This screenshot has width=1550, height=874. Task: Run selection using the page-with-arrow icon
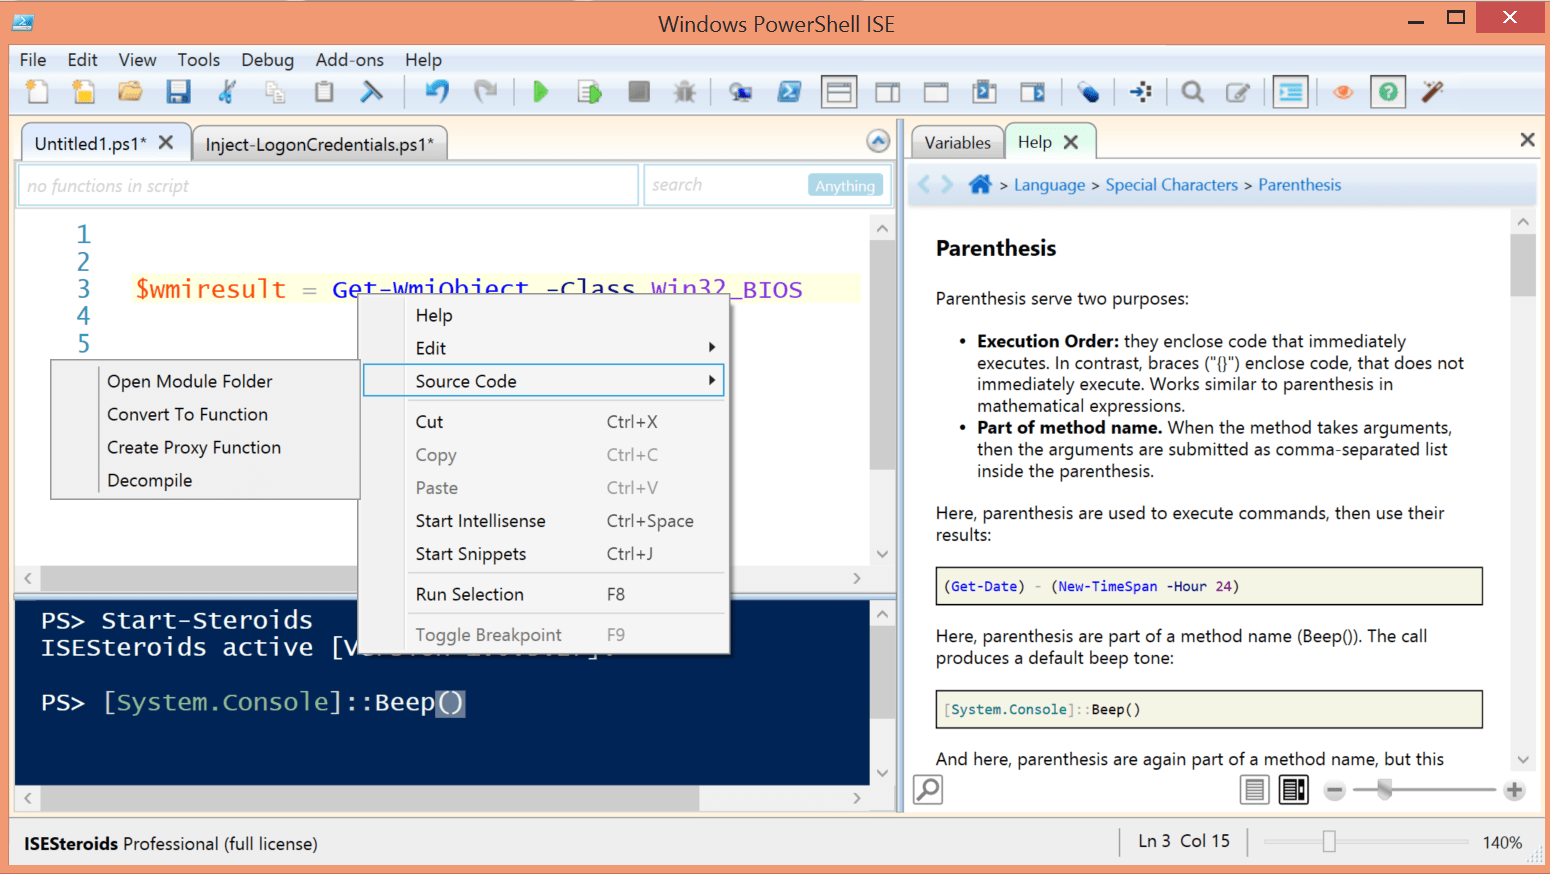(x=589, y=92)
